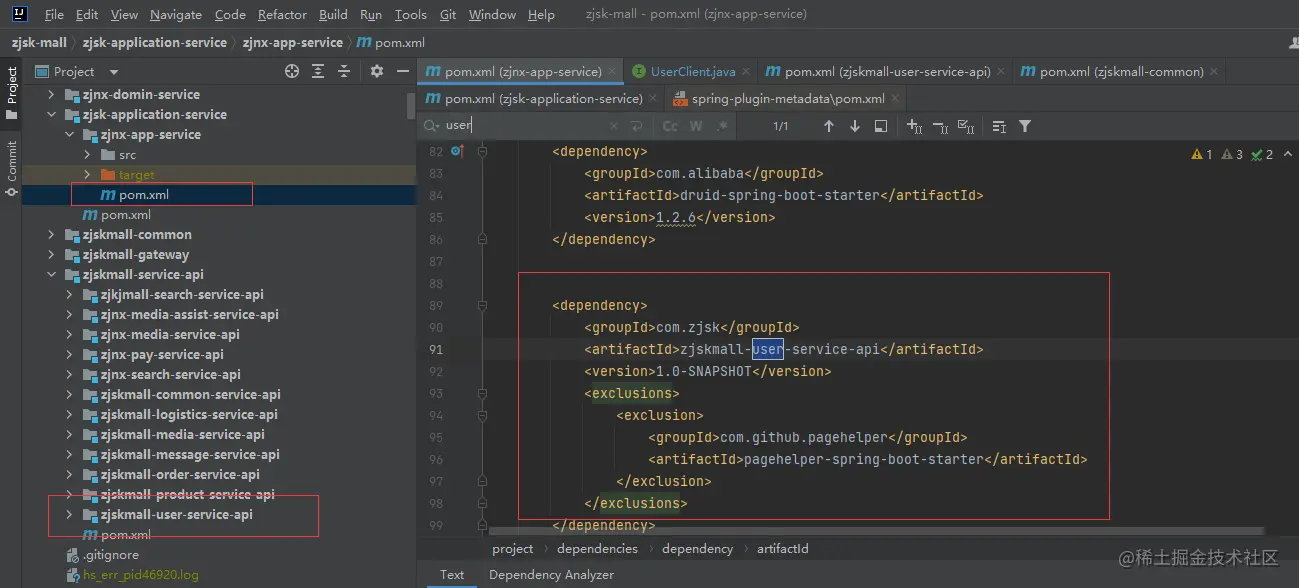The image size is (1299, 588).
Task: Select zjskmall-user-service-api in project tree
Action: click(x=176, y=515)
